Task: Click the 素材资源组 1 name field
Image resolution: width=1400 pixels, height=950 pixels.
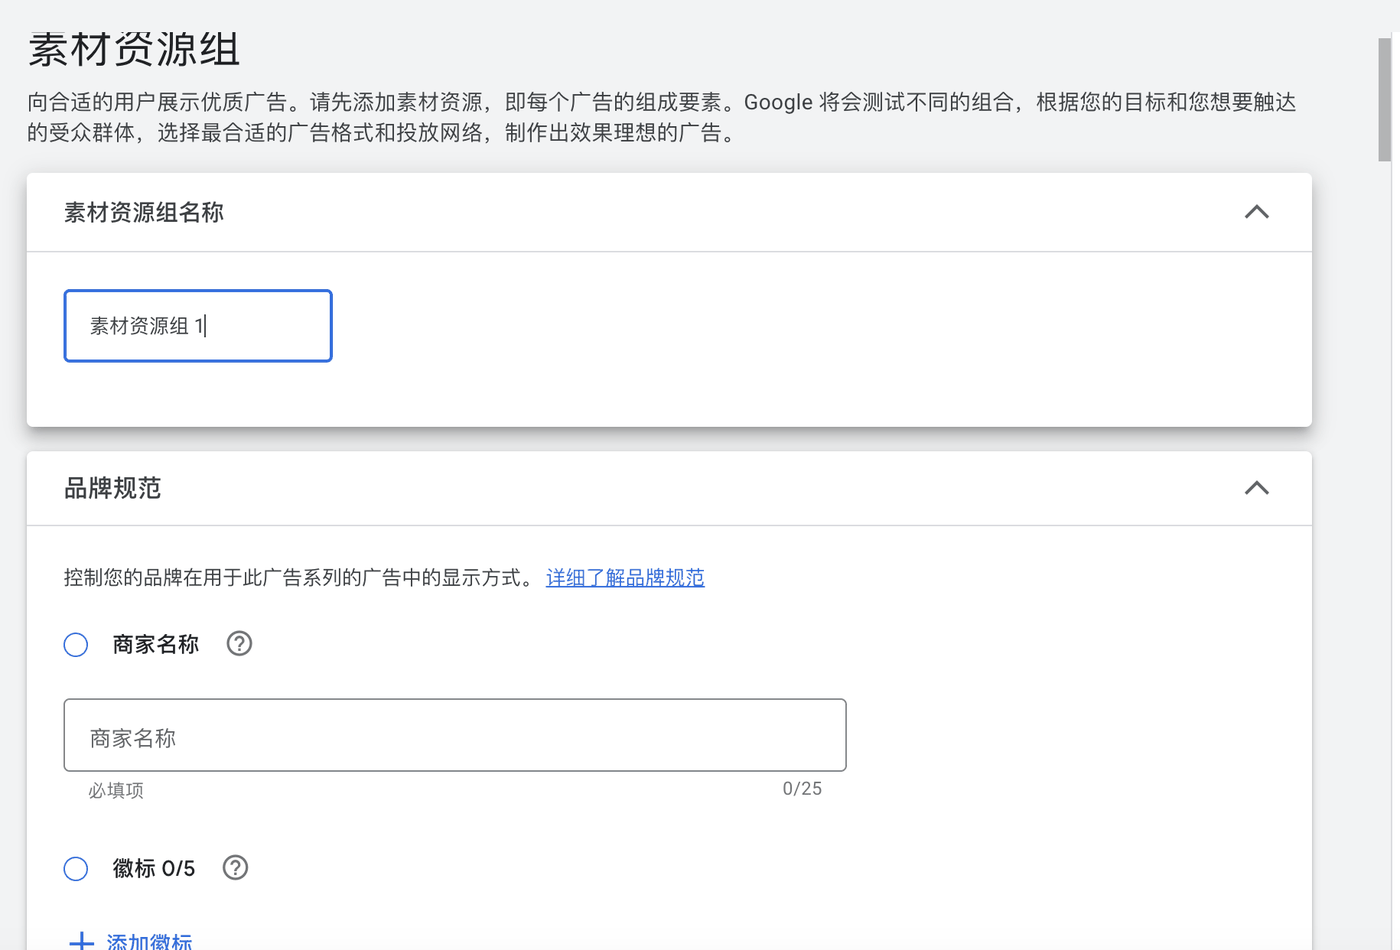Action: (x=198, y=326)
